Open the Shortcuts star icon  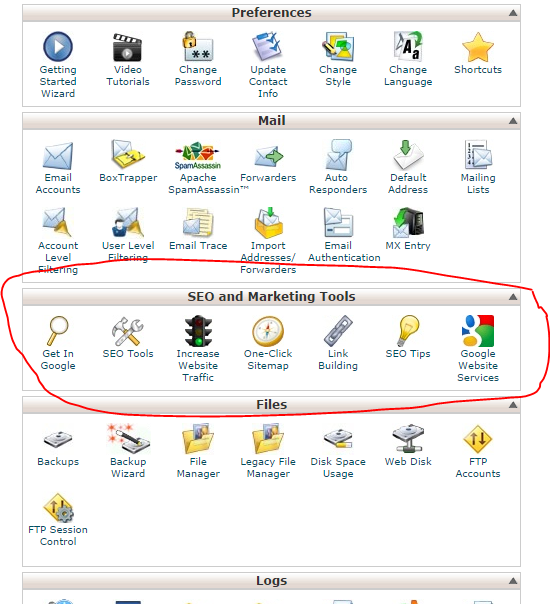coord(478,47)
